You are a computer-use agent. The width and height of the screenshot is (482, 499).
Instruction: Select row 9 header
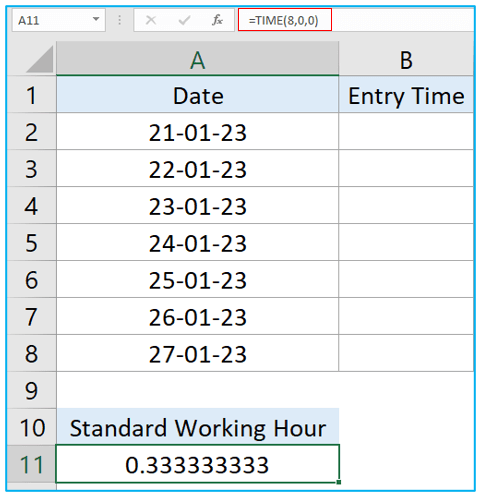32,390
